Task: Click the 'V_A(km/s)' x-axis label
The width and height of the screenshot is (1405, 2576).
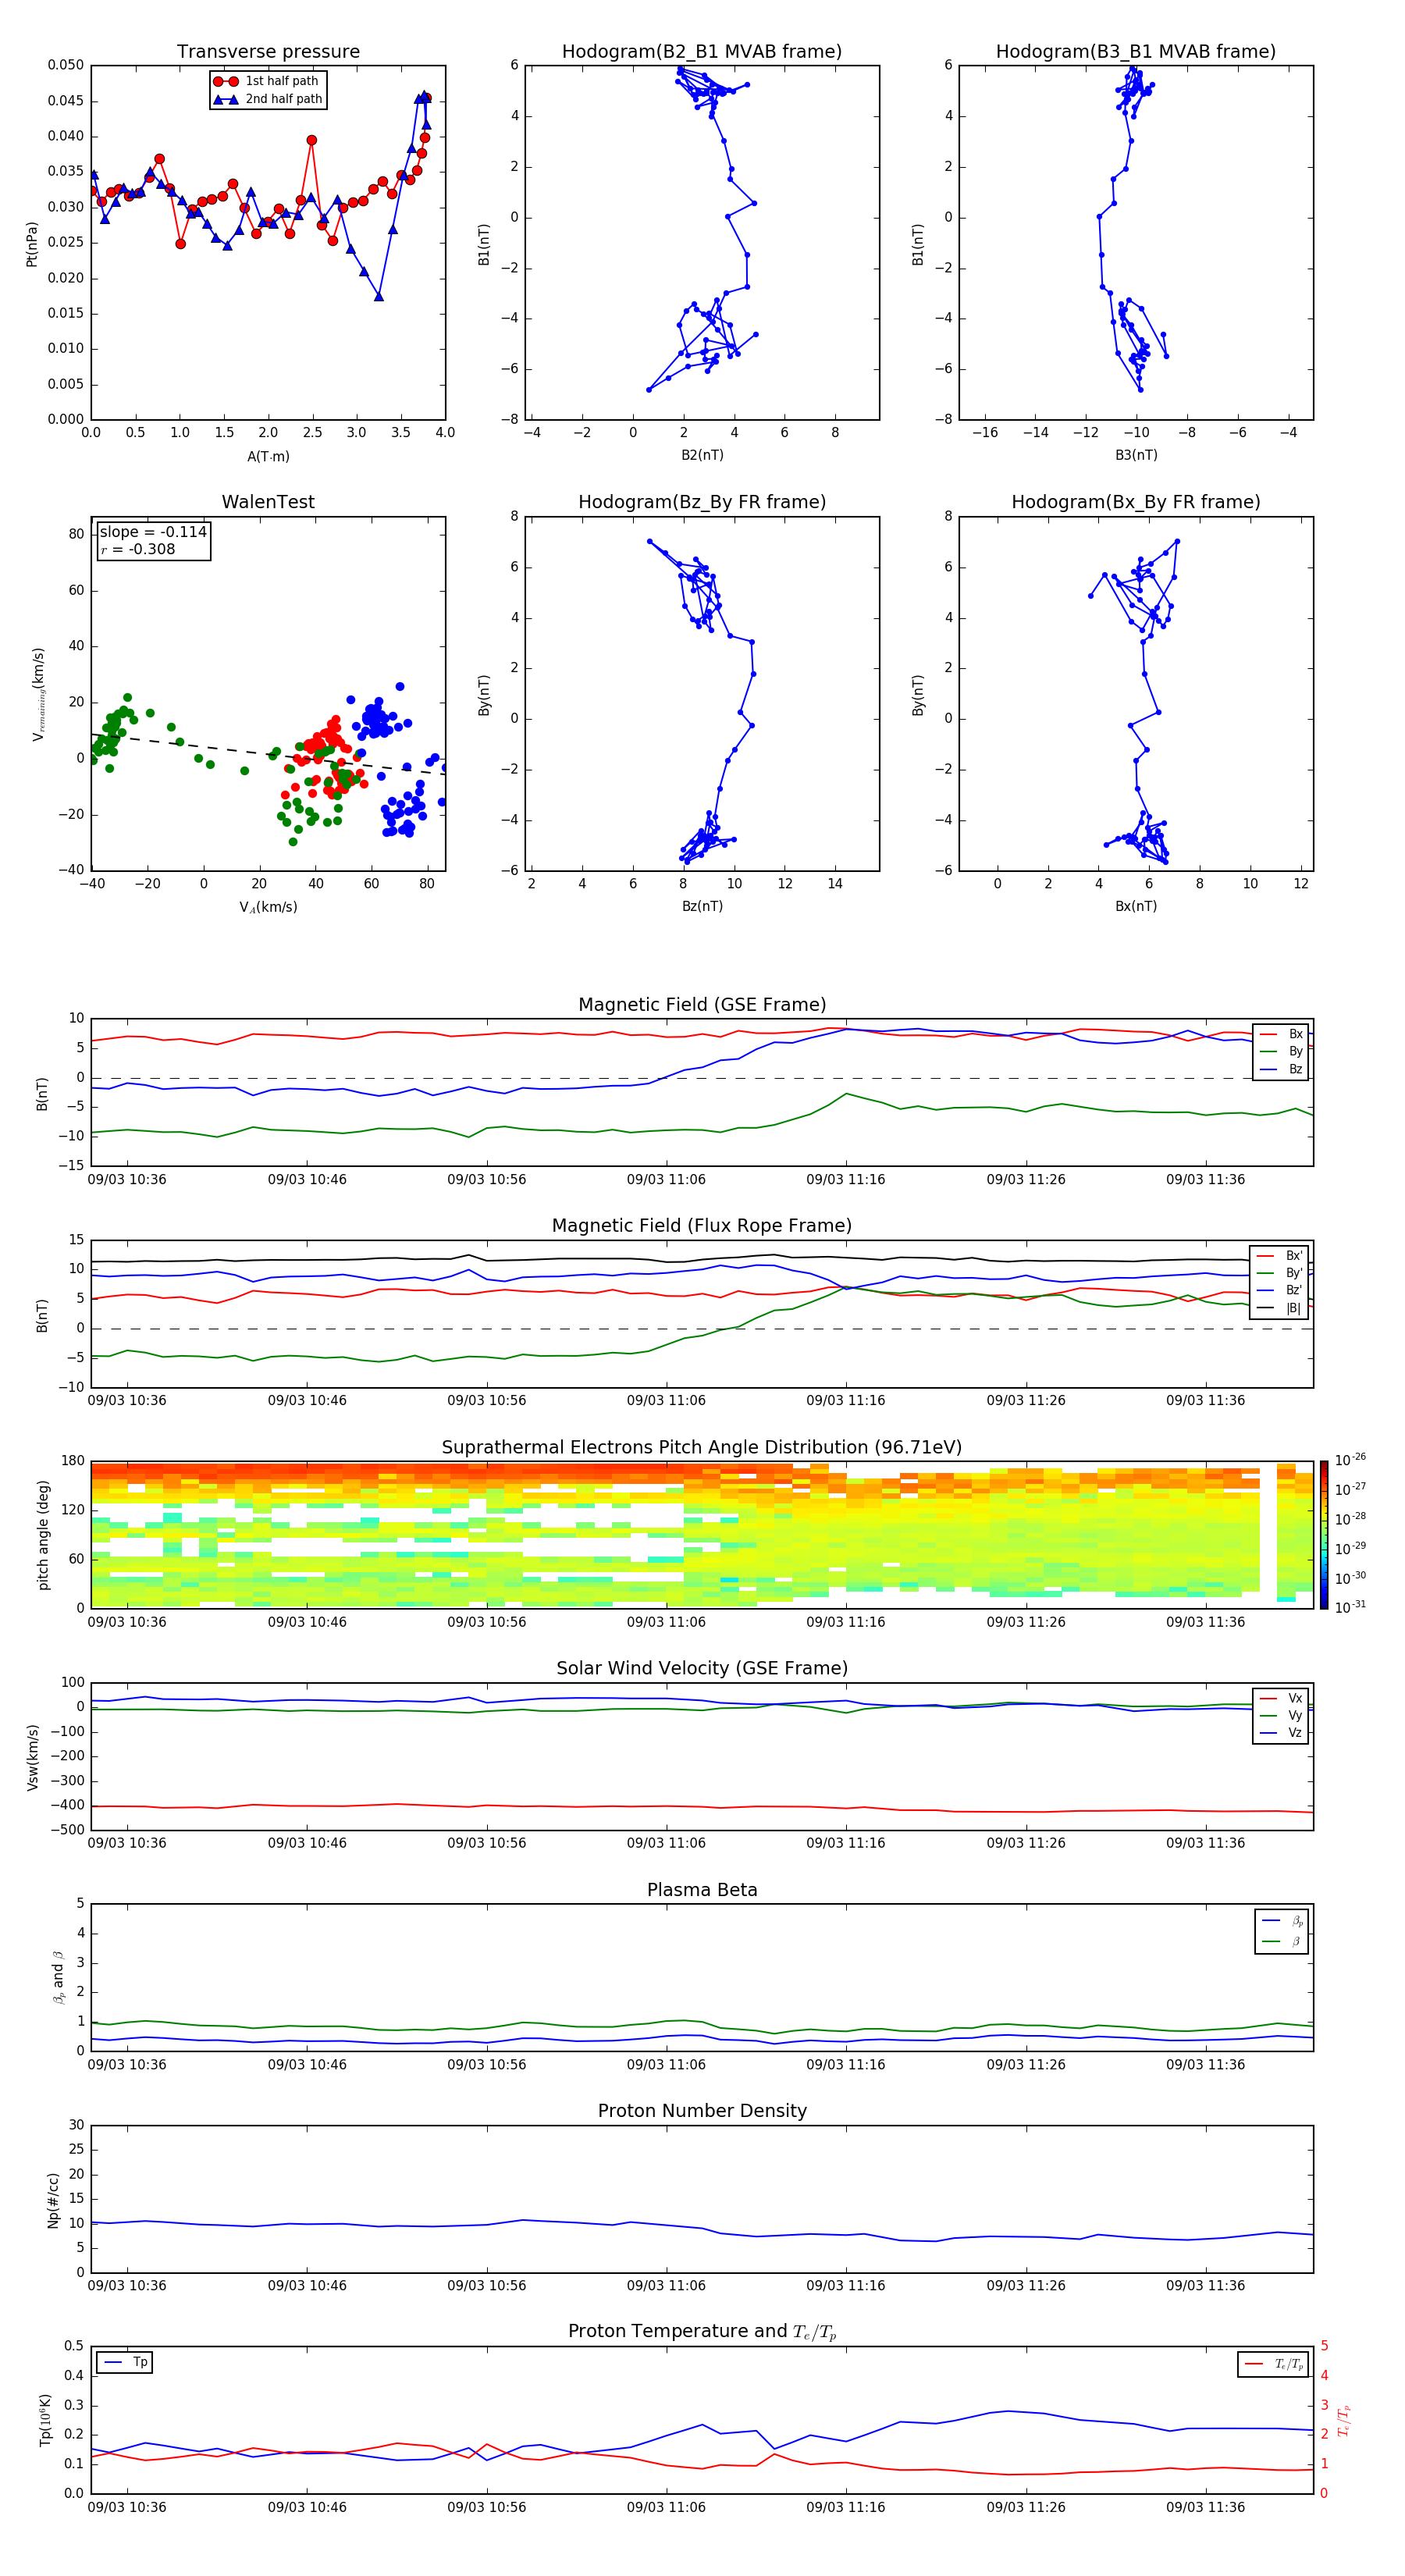Action: 268,907
